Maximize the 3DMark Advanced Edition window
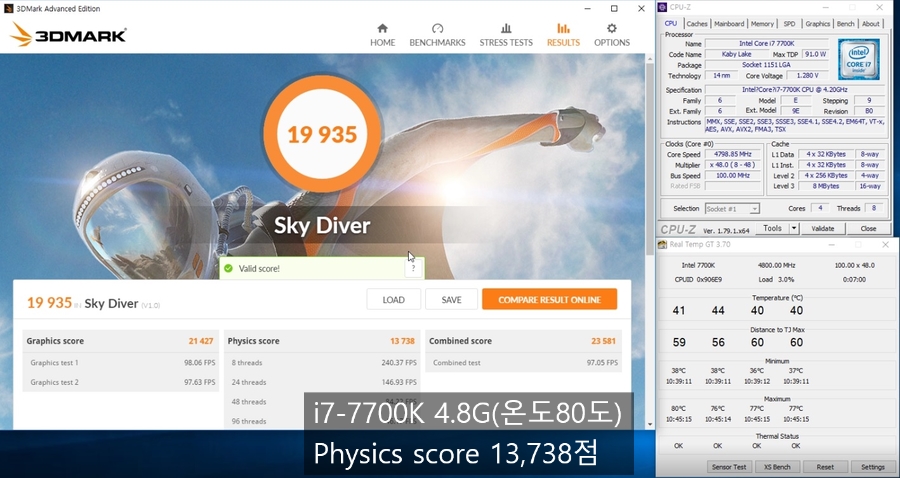This screenshot has height=478, width=900. tap(614, 9)
